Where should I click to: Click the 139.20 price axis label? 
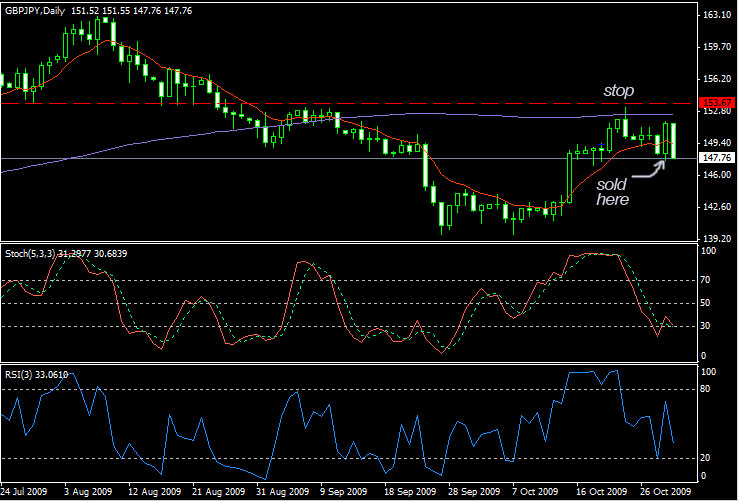click(718, 239)
